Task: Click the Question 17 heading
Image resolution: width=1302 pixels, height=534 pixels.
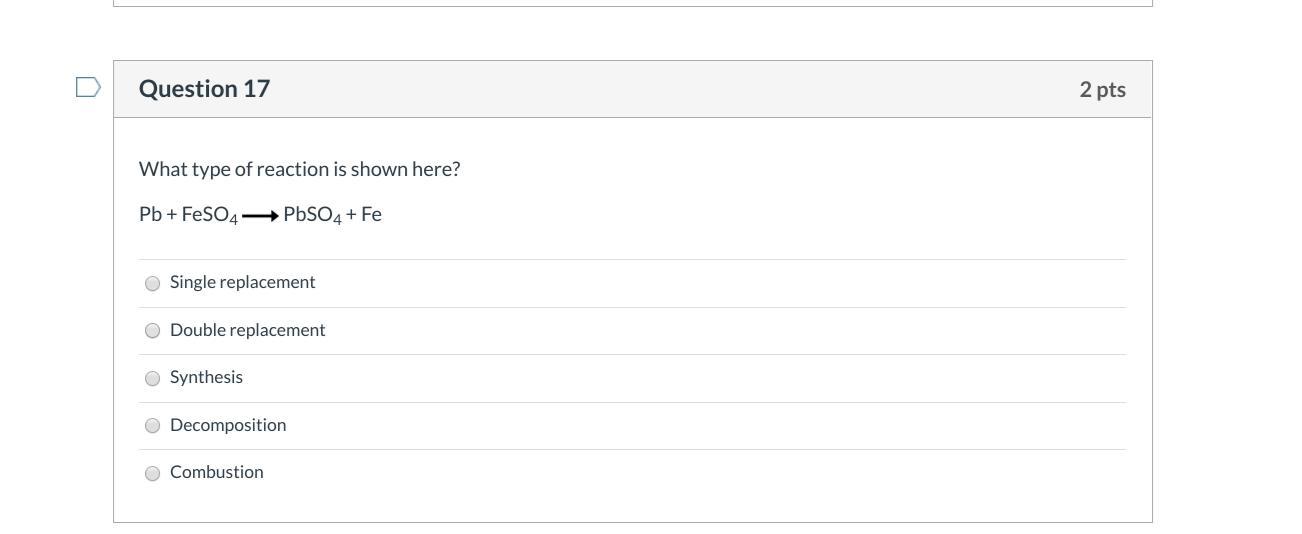Action: tap(204, 89)
